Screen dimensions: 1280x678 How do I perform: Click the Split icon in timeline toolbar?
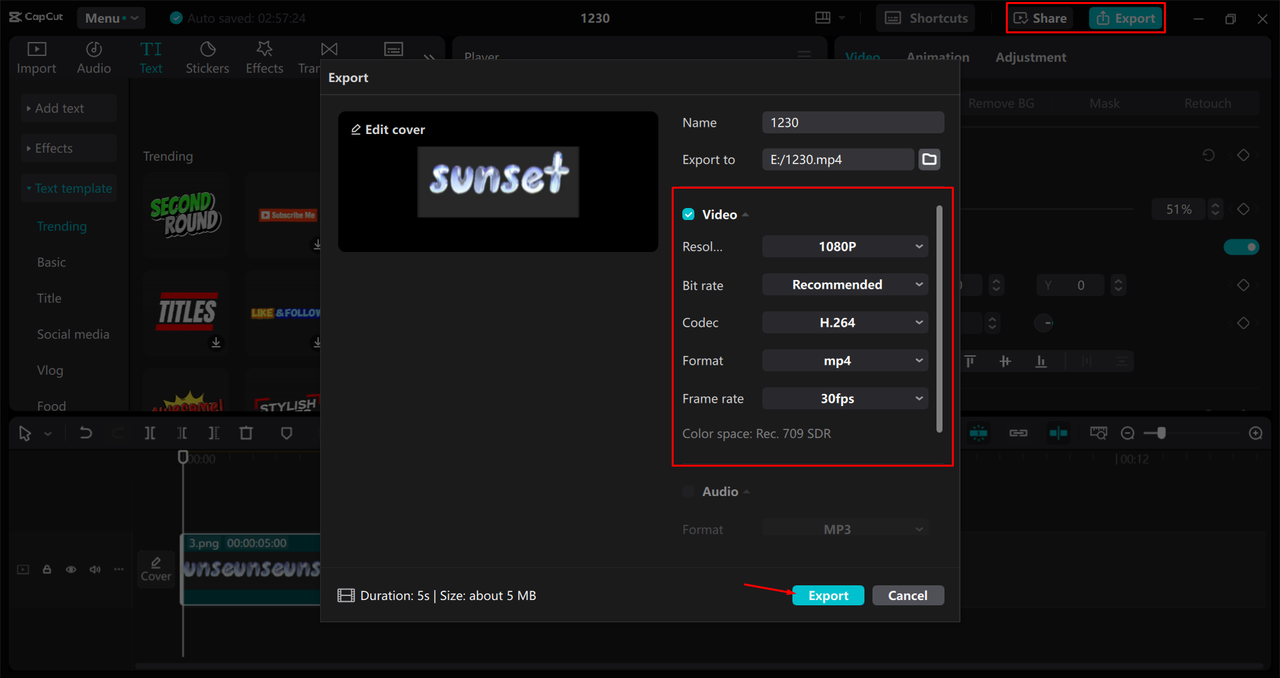click(149, 433)
